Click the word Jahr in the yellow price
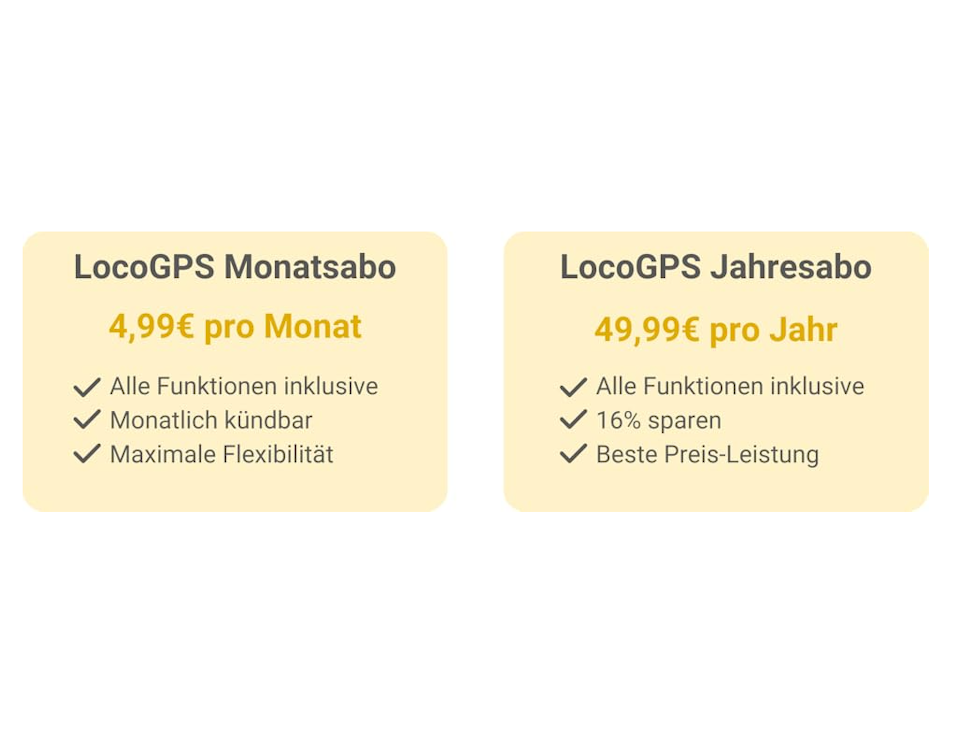Image resolution: width=960 pixels, height=750 pixels. coord(803,330)
